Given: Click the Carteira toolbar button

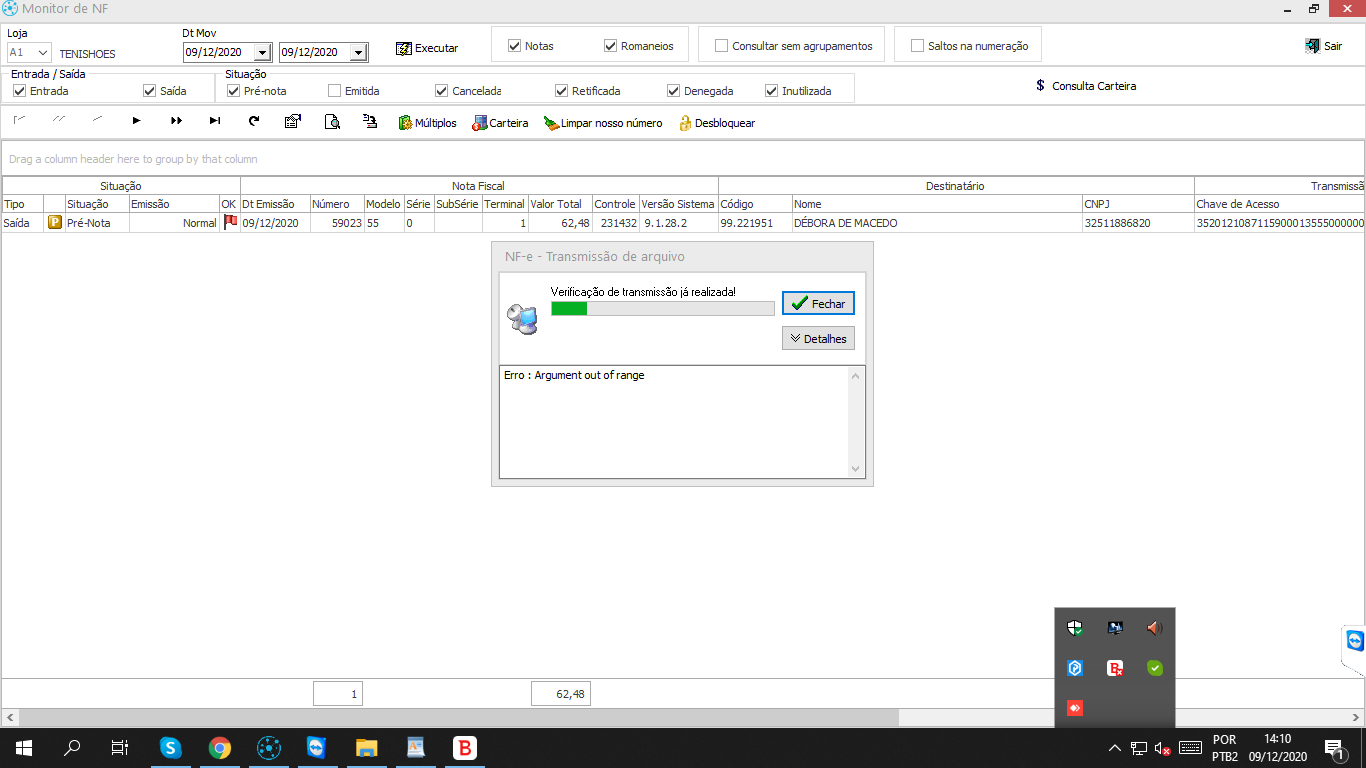Looking at the screenshot, I should [500, 123].
